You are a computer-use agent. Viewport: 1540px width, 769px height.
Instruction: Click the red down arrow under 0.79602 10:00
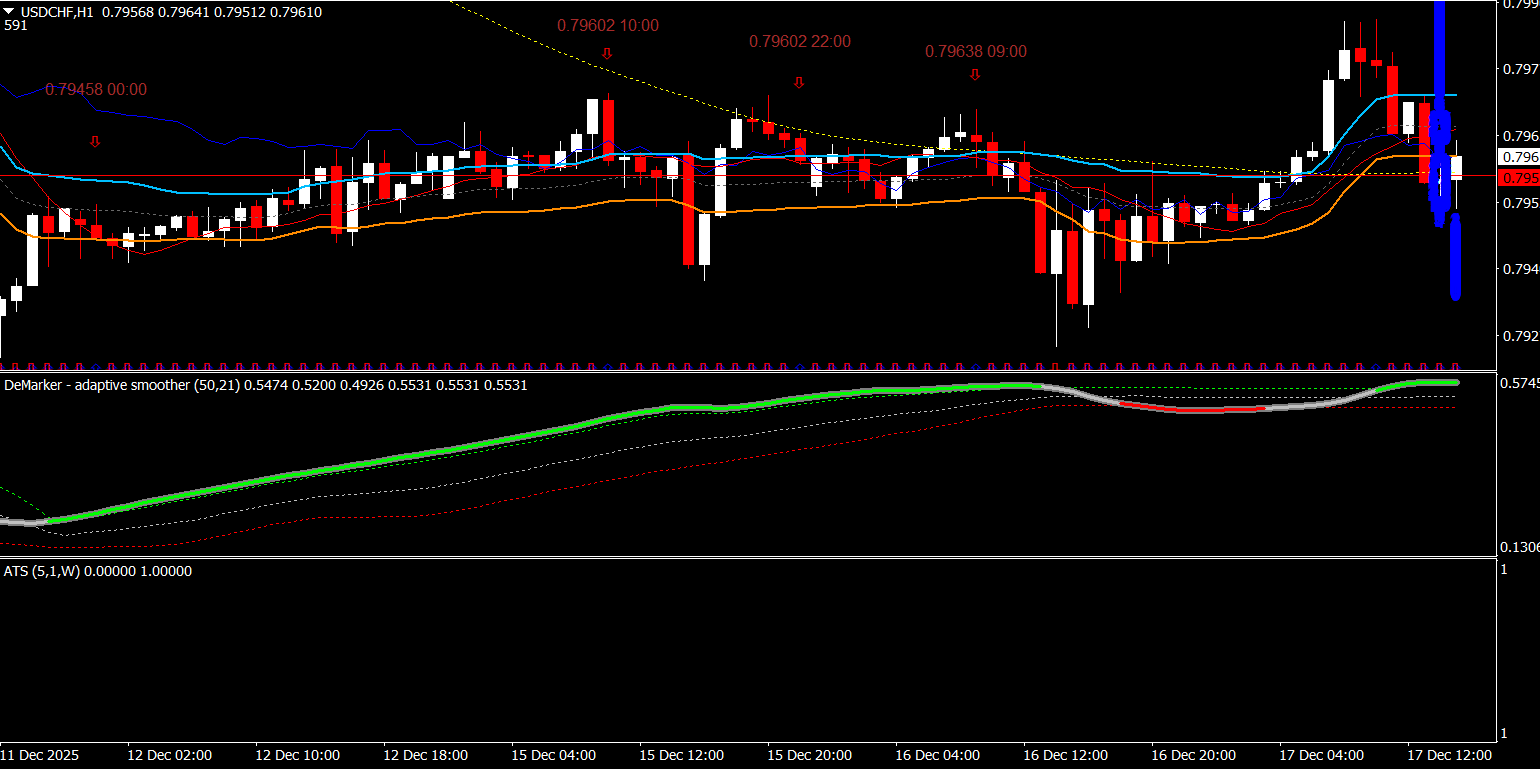[607, 54]
